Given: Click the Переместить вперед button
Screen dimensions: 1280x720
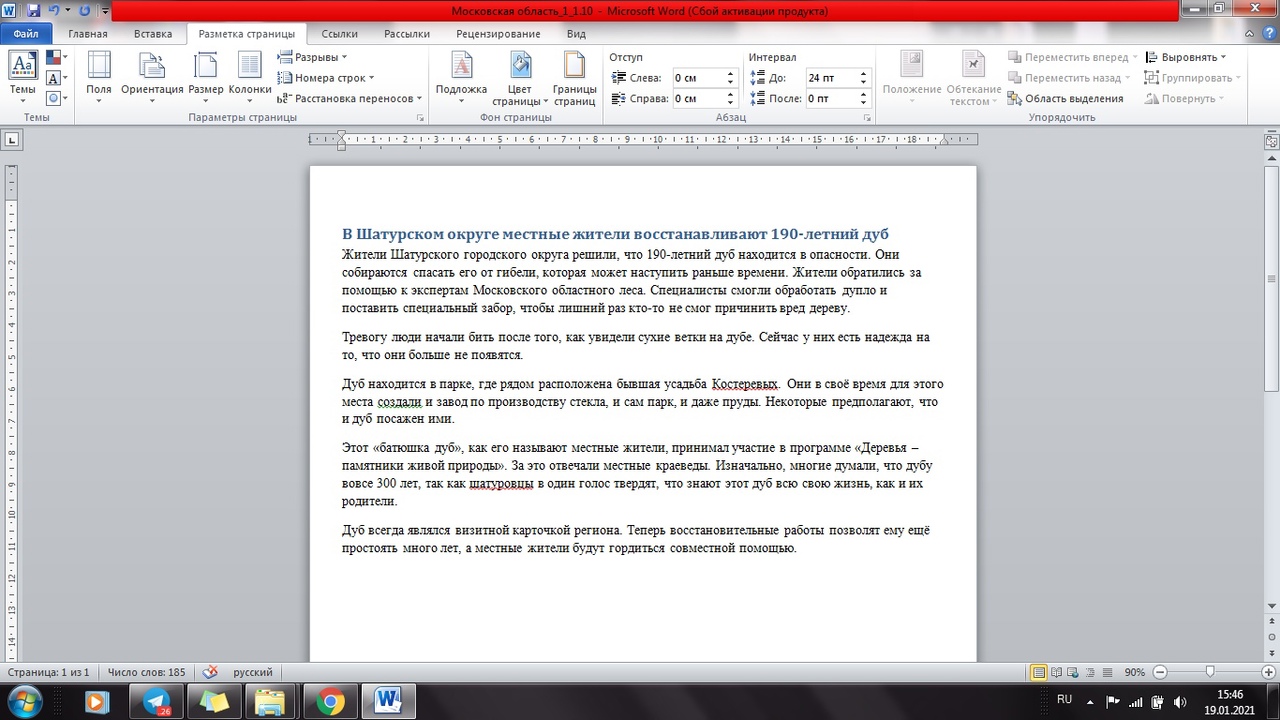Looking at the screenshot, I should [1074, 58].
